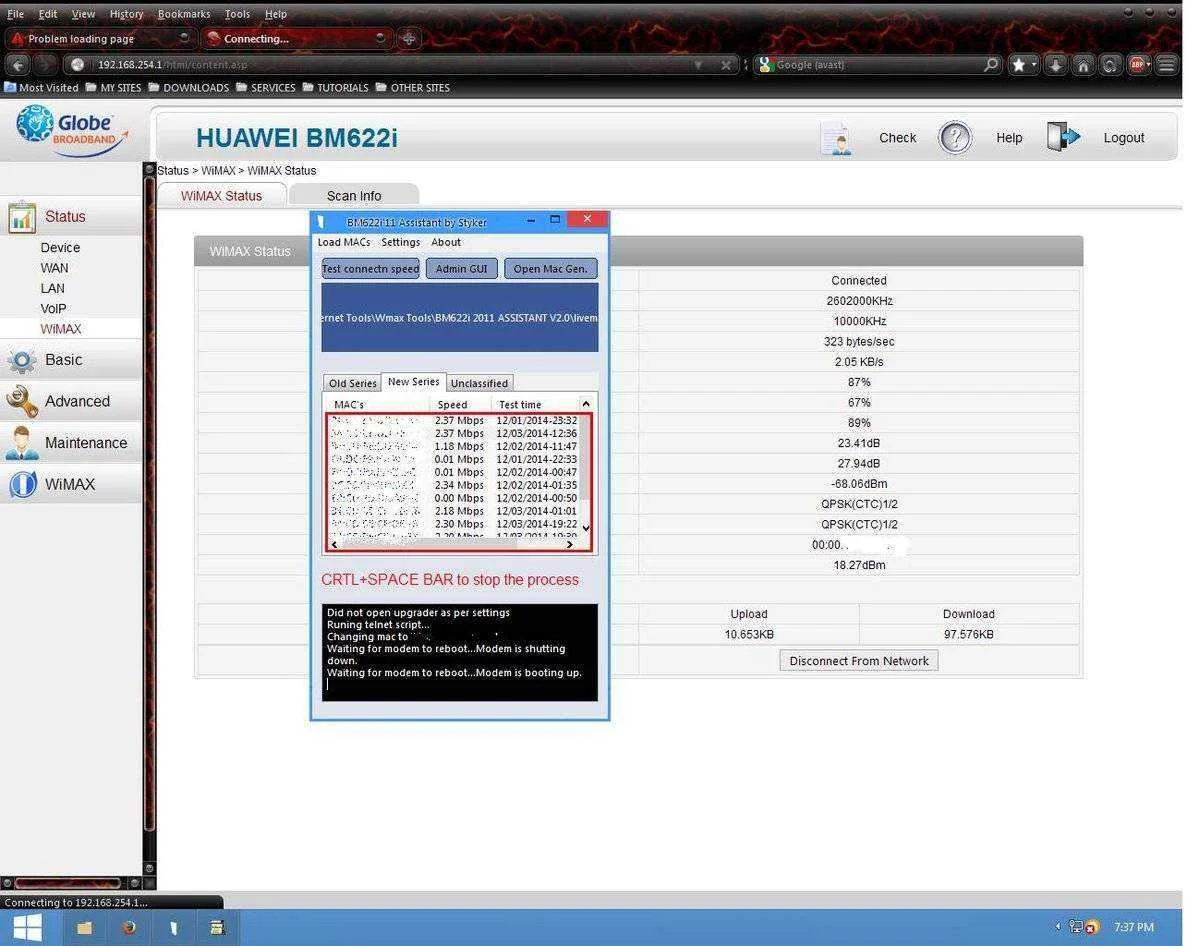Image resolution: width=1199 pixels, height=946 pixels.
Task: Open the VoIP page in sidebar
Action: pyautogui.click(x=54, y=309)
